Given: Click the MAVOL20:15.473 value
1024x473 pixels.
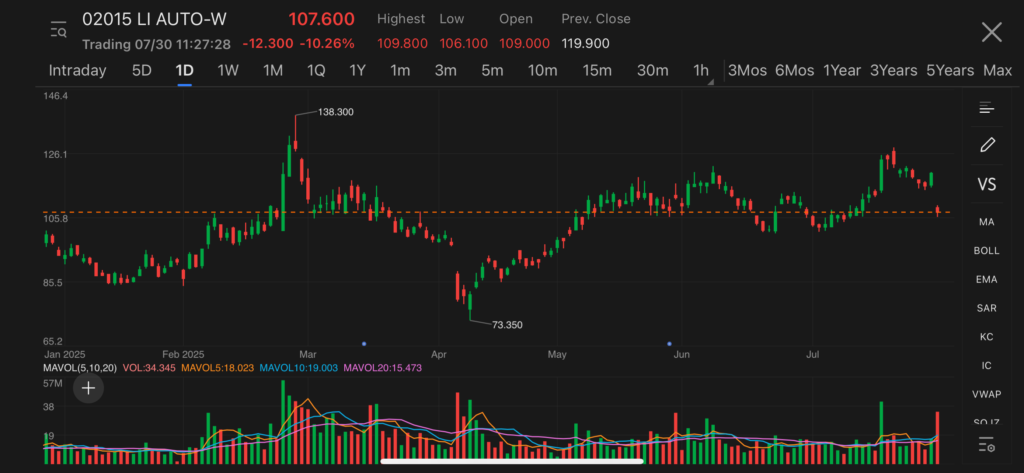Looking at the screenshot, I should click(x=383, y=368).
